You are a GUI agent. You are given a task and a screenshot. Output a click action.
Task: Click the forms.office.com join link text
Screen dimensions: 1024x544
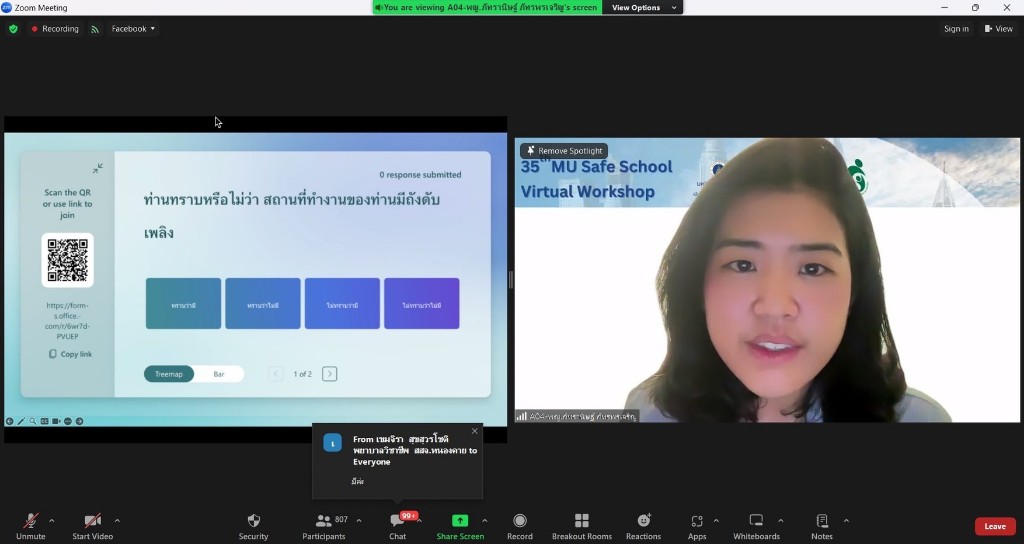pos(67,321)
